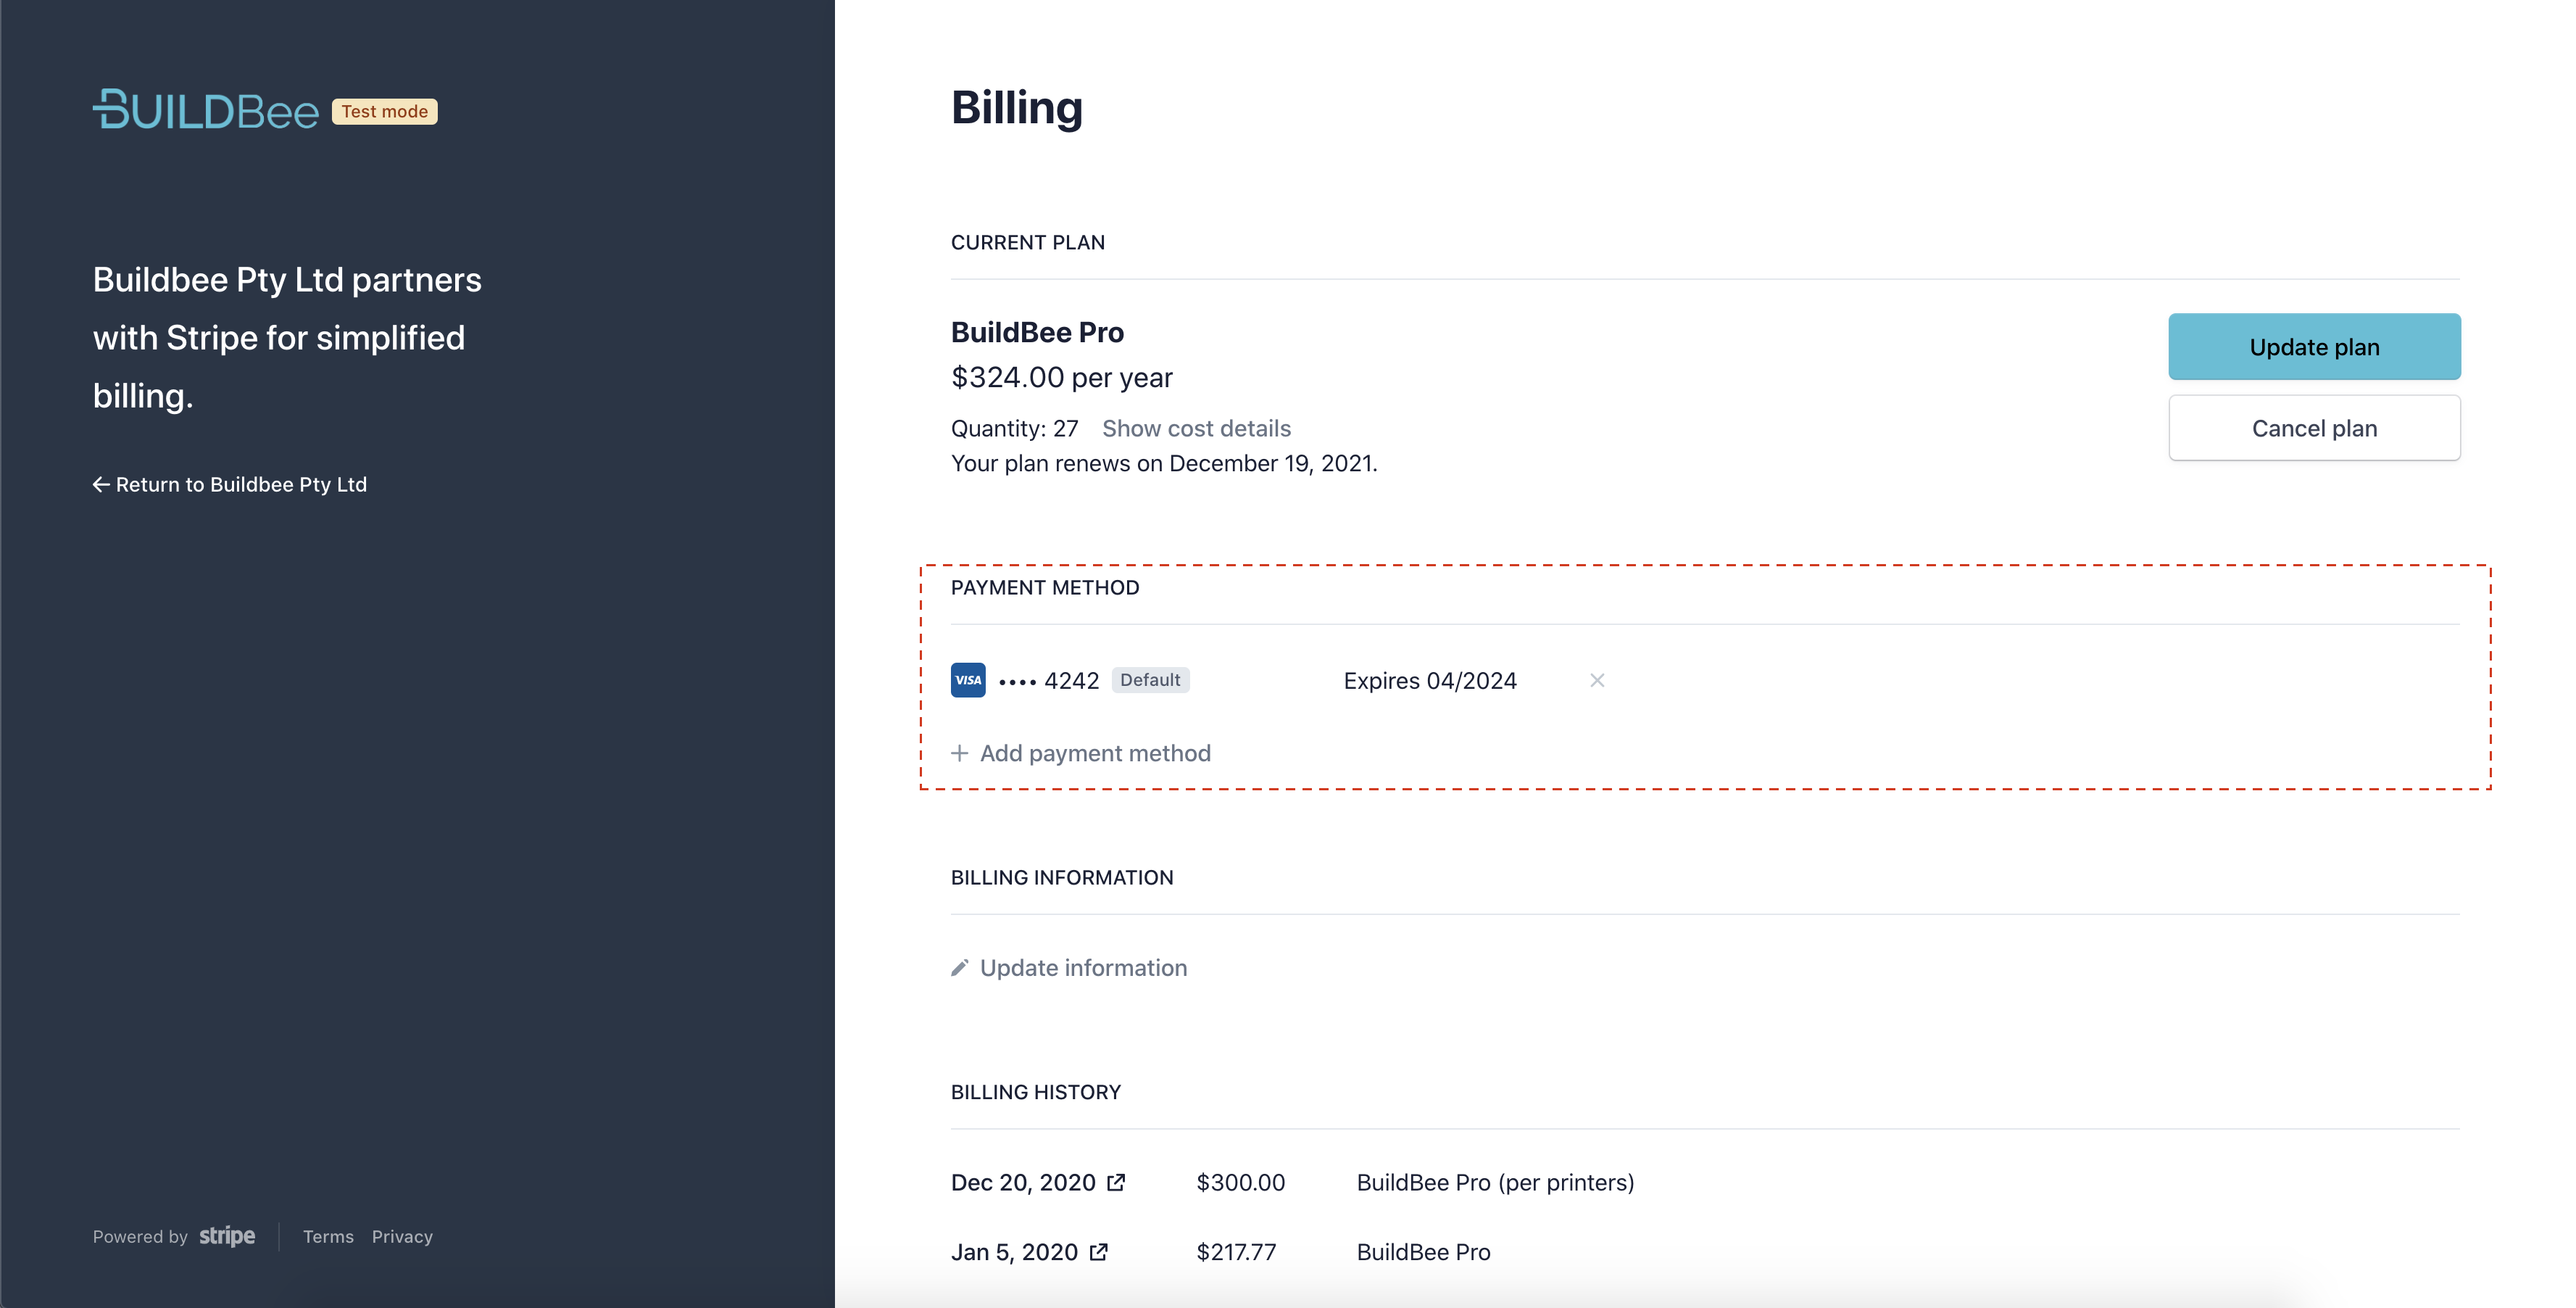Click the renewal date 'December 19, 2021' line
Screen dimensions: 2576x1308
pos(1164,464)
